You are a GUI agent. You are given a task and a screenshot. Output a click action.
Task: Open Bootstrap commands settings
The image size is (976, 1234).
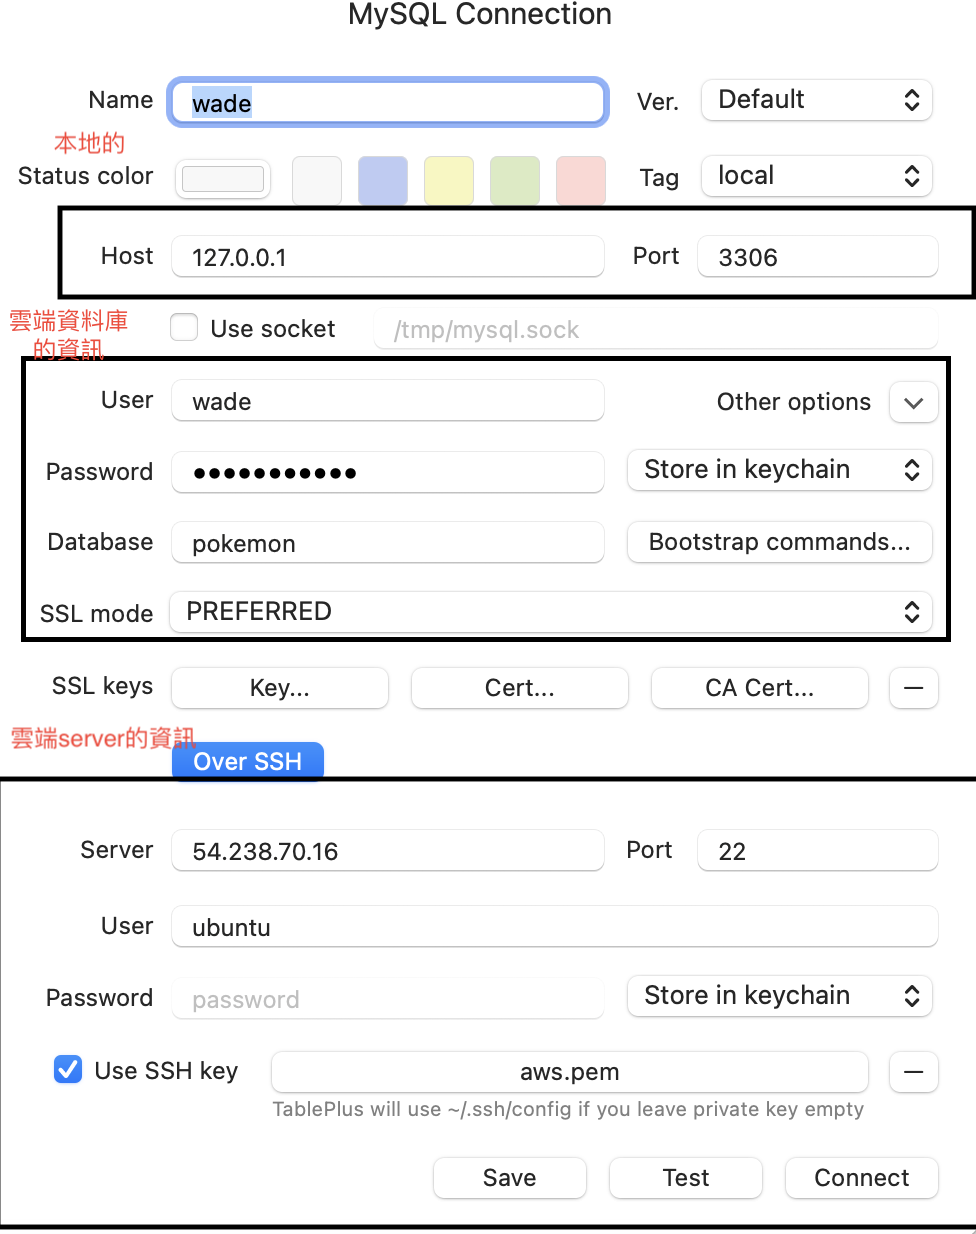coord(779,542)
